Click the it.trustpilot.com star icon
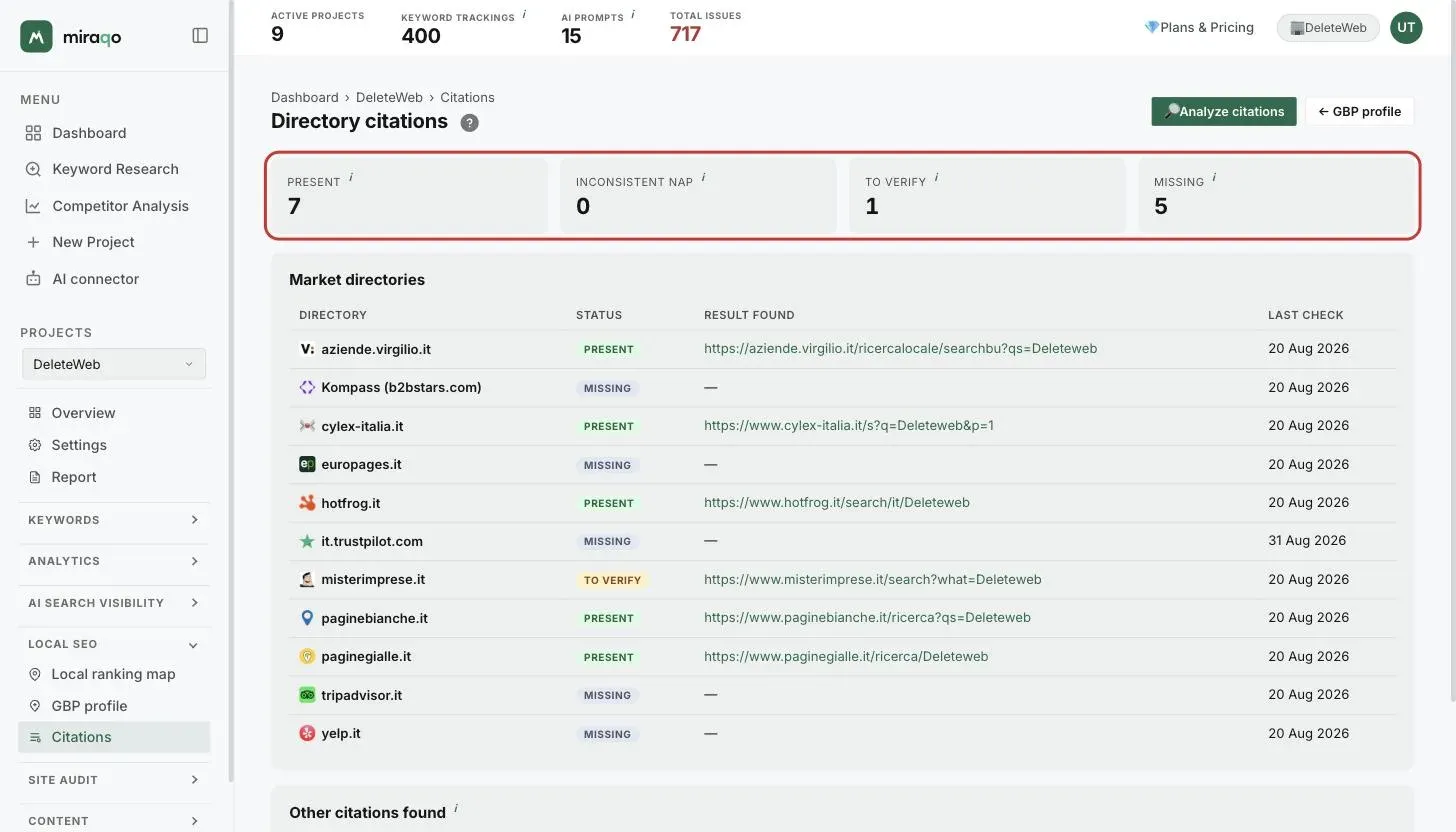This screenshot has height=832, width=1456. (307, 541)
